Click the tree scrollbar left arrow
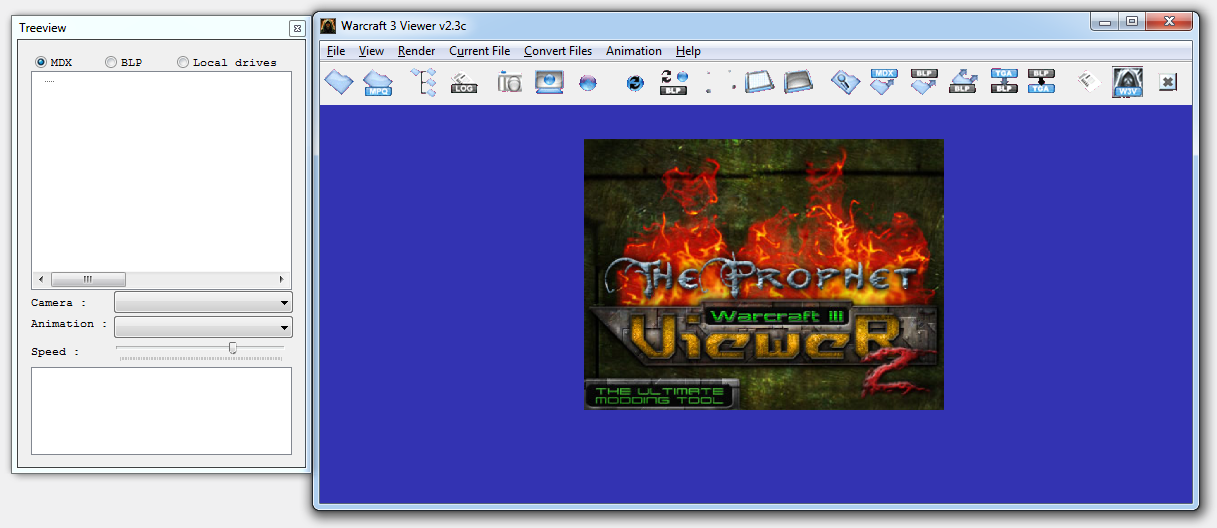Viewport: 1217px width, 528px height. [x=40, y=280]
